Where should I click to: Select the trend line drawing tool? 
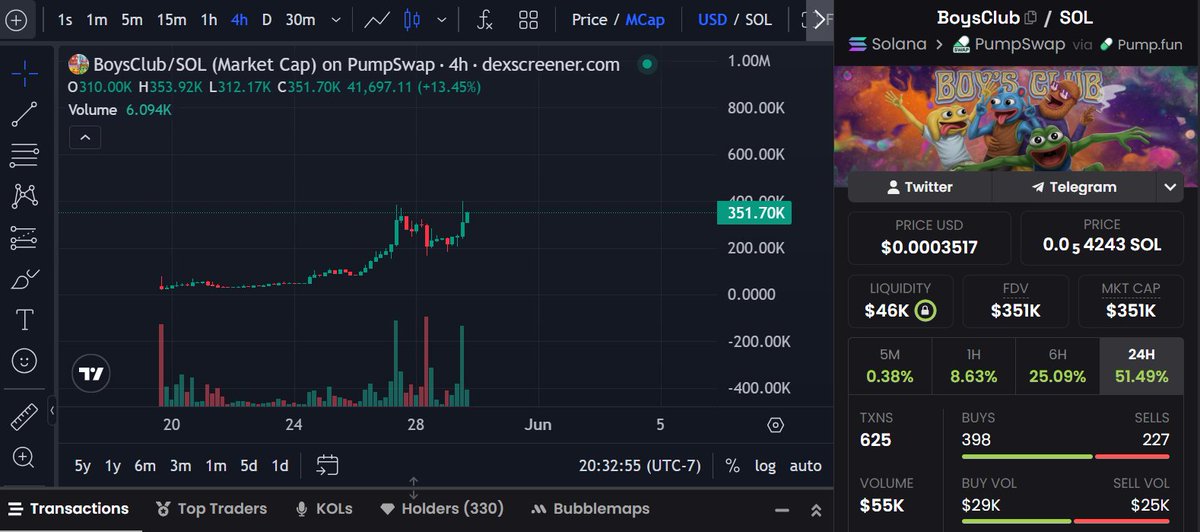coord(25,114)
